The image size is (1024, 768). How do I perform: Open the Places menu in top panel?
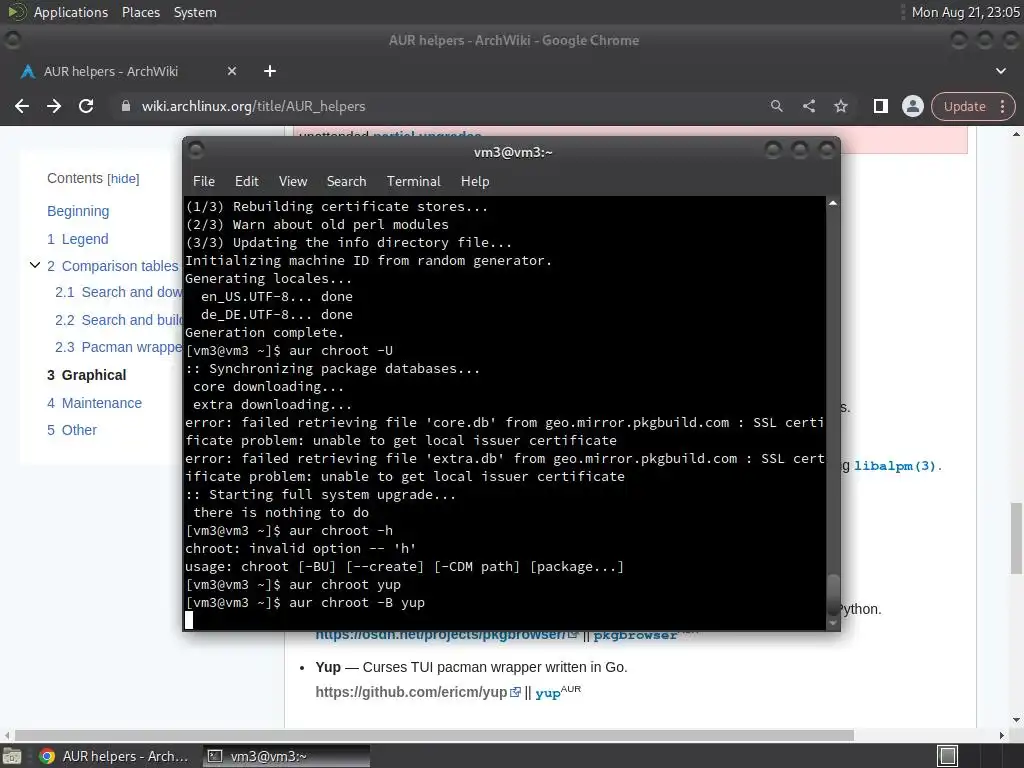click(140, 12)
